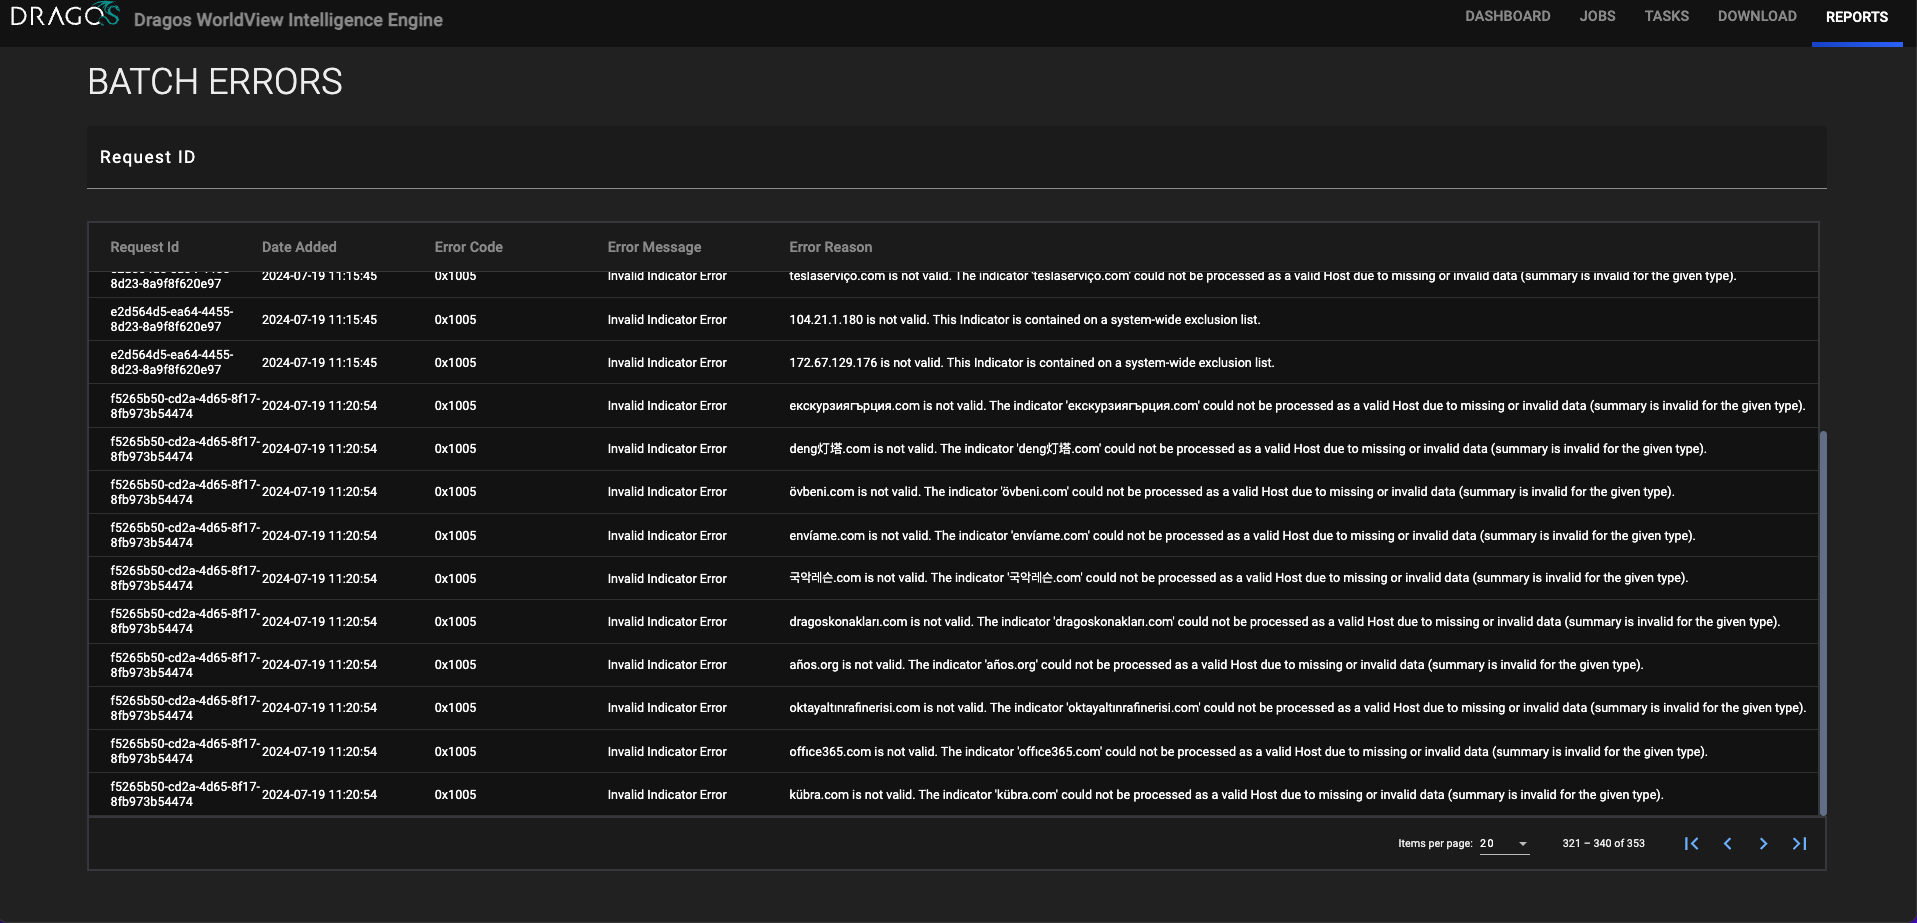The image size is (1917, 923).
Task: Click the años.org error reason
Action: point(1216,665)
